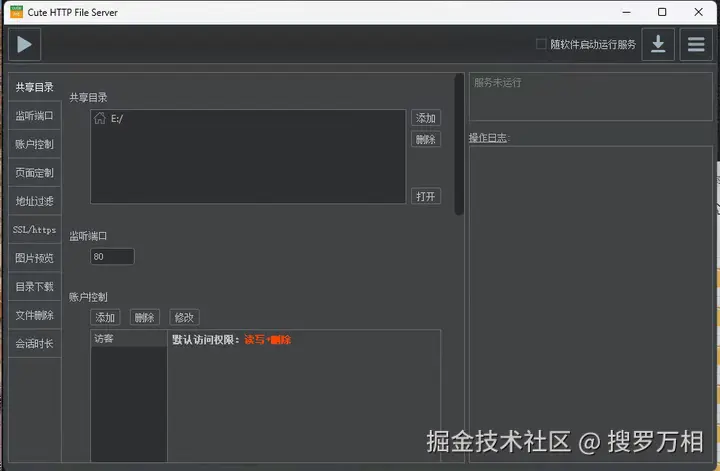Enable 随软件启动运行服务 checkbox
This screenshot has width=720, height=471.
point(541,44)
